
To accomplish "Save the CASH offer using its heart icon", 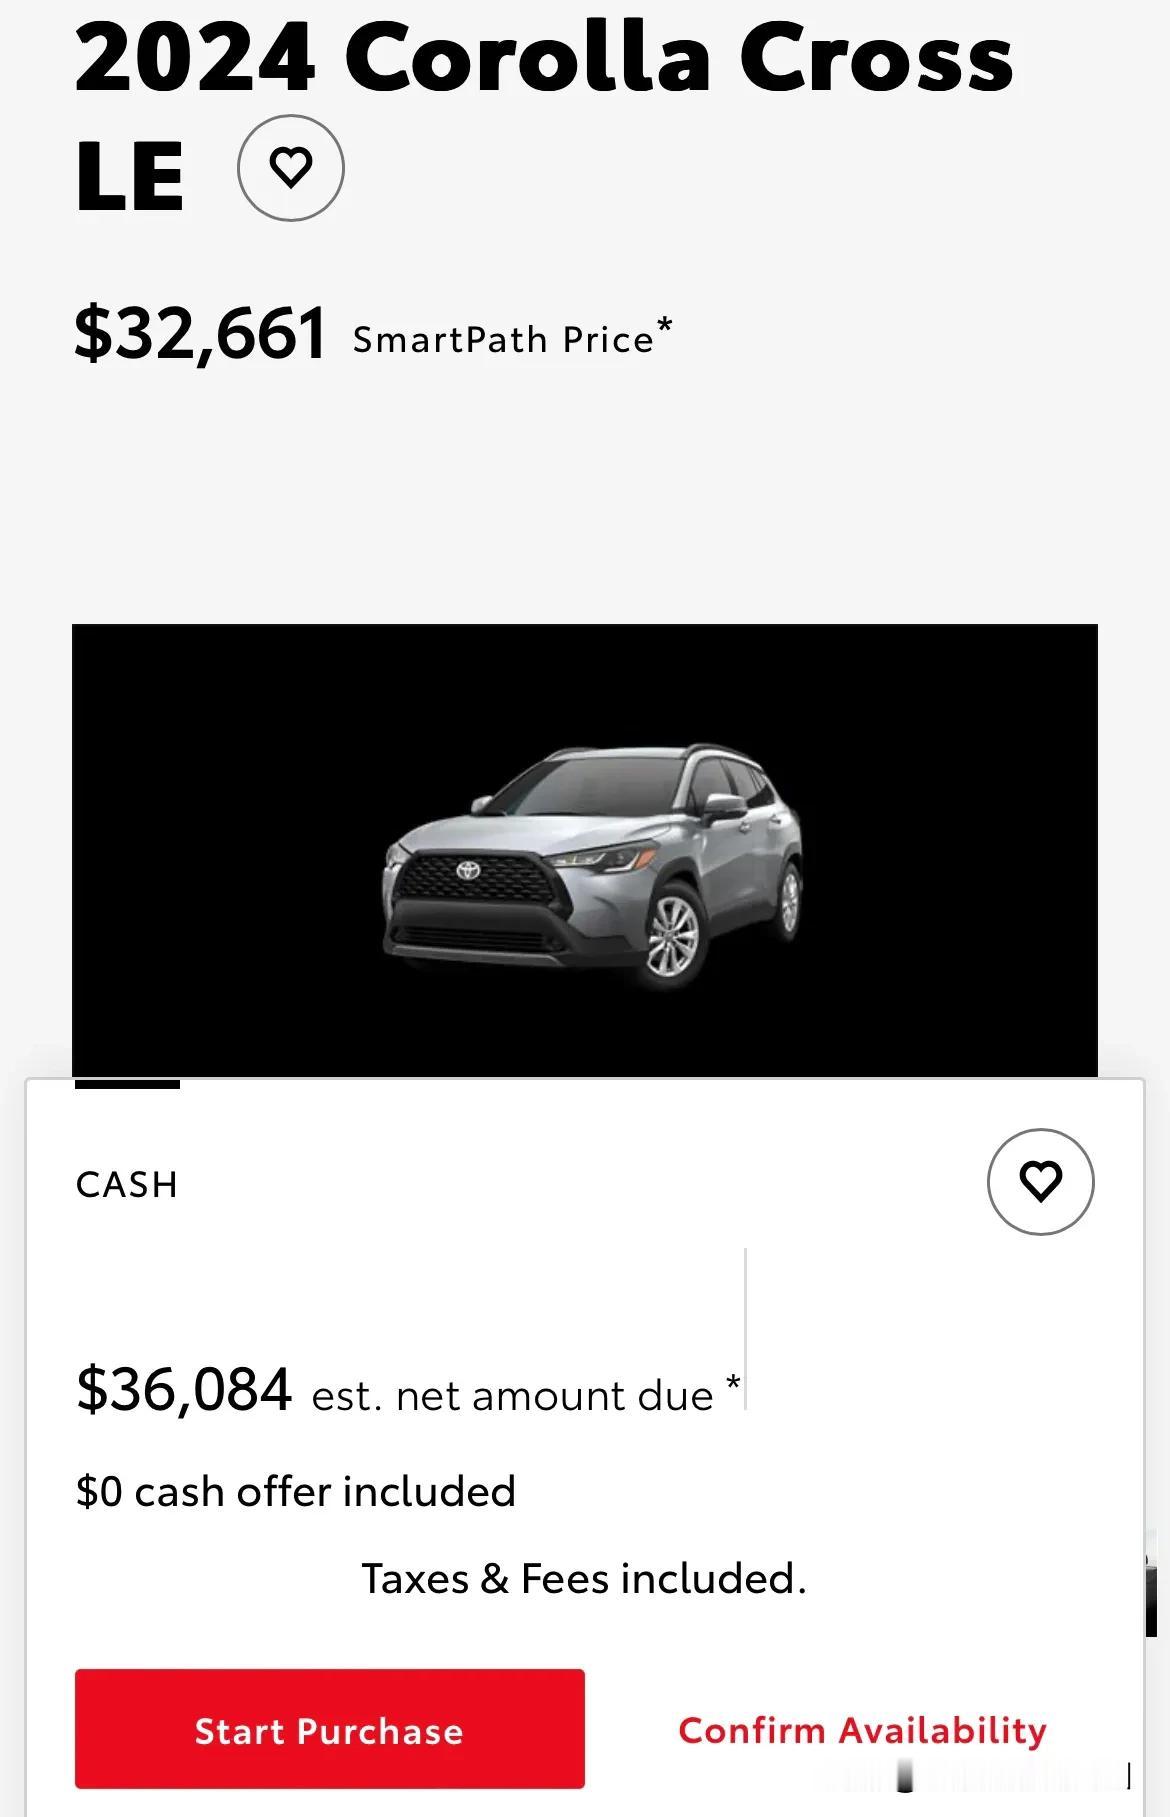I will tap(1041, 1182).
